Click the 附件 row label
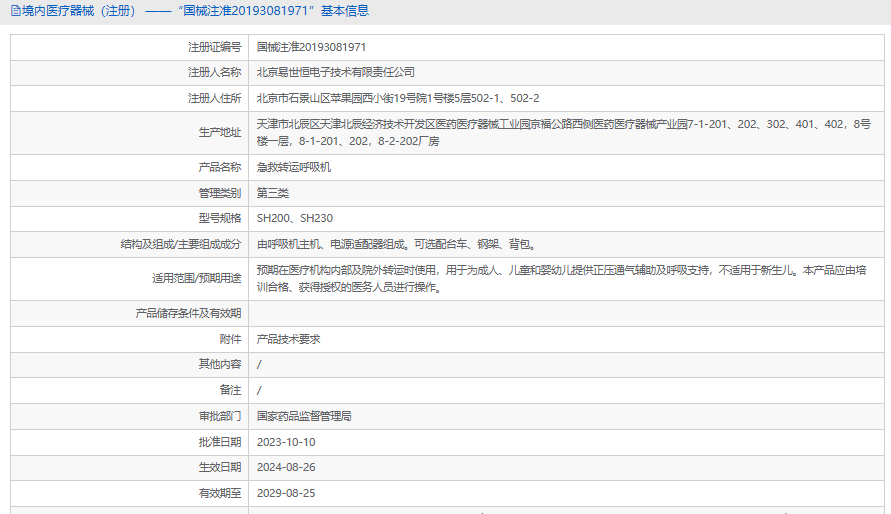Viewport: 891px width, 514px height. [x=230, y=339]
